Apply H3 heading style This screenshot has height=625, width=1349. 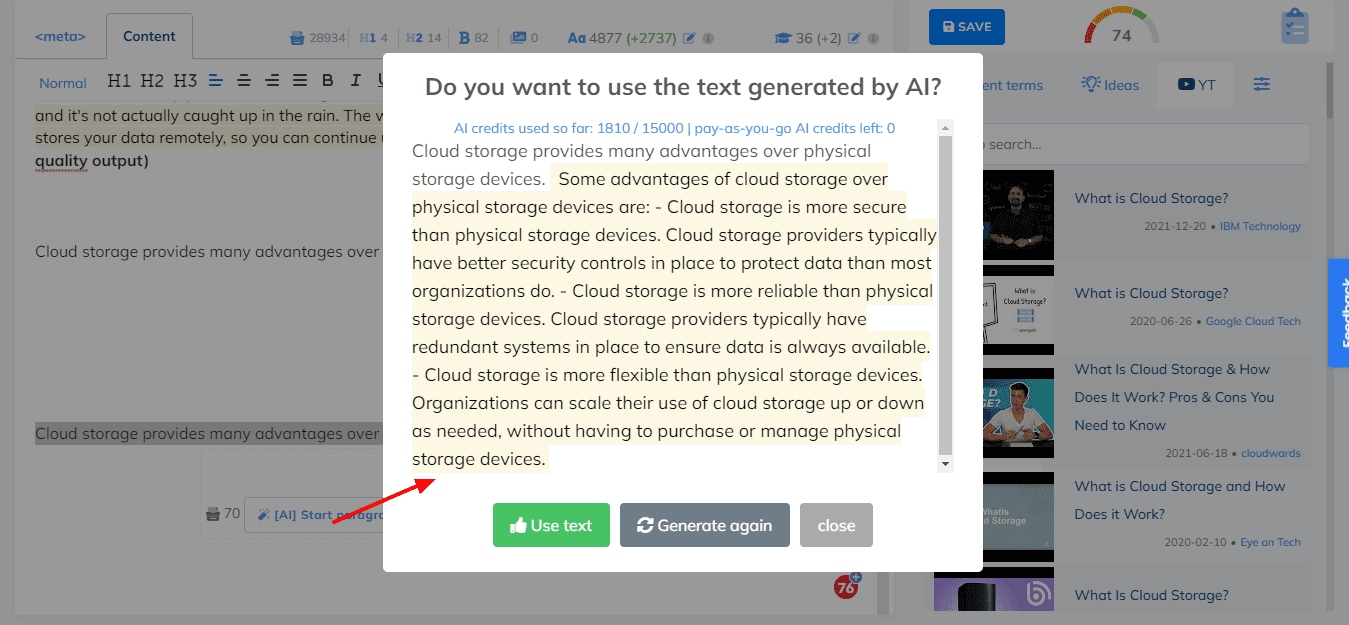point(185,81)
